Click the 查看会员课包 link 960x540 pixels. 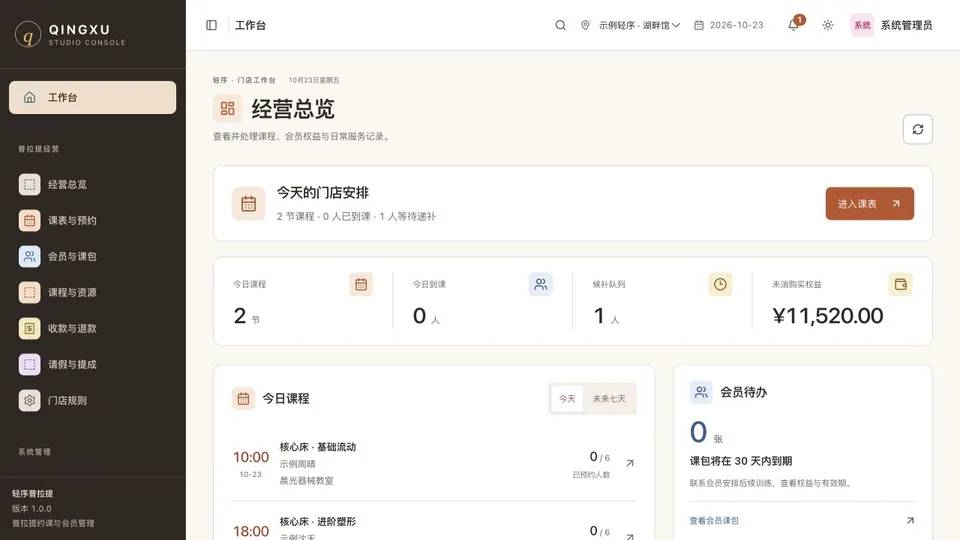click(x=714, y=520)
